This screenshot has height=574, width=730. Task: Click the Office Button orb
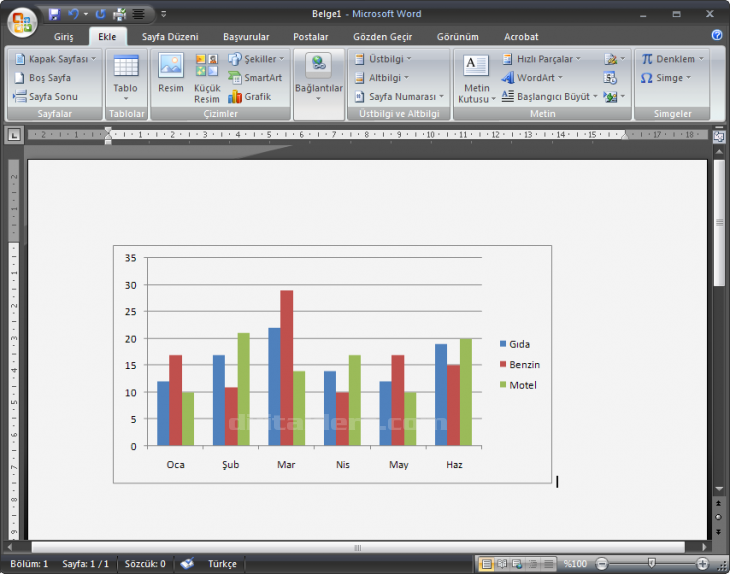tap(22, 22)
